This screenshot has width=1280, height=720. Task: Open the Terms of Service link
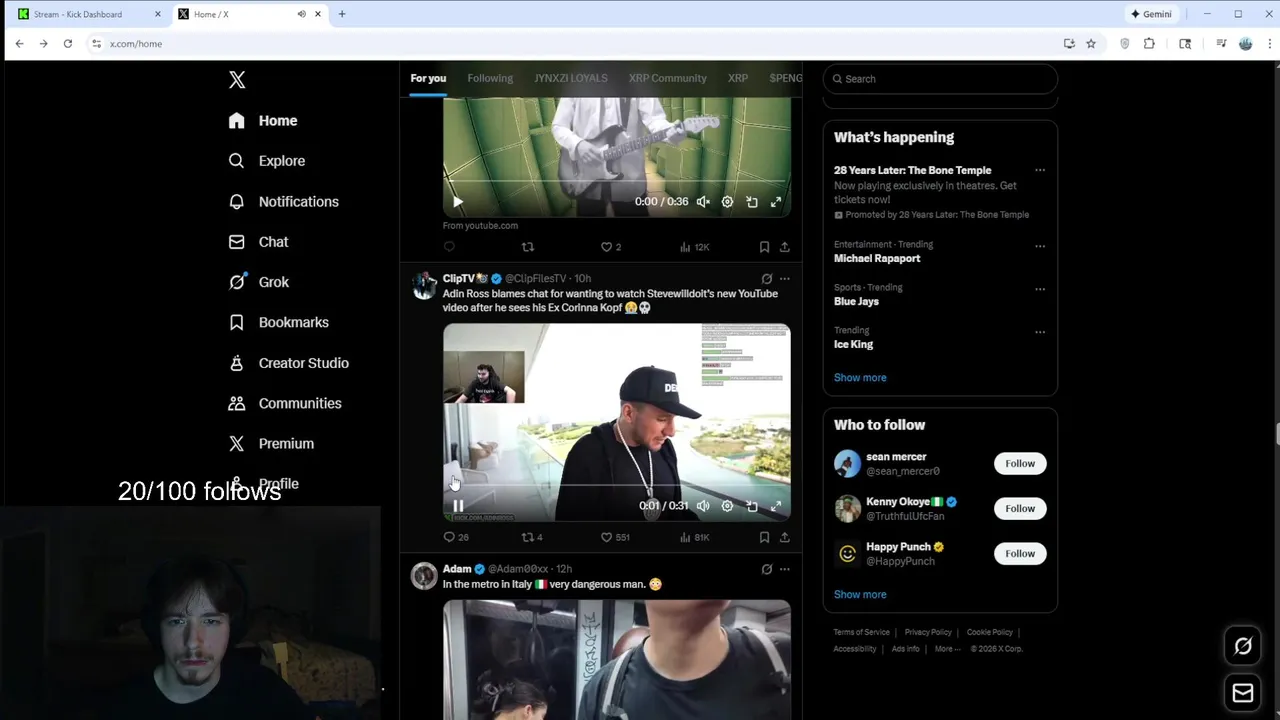pos(861,632)
